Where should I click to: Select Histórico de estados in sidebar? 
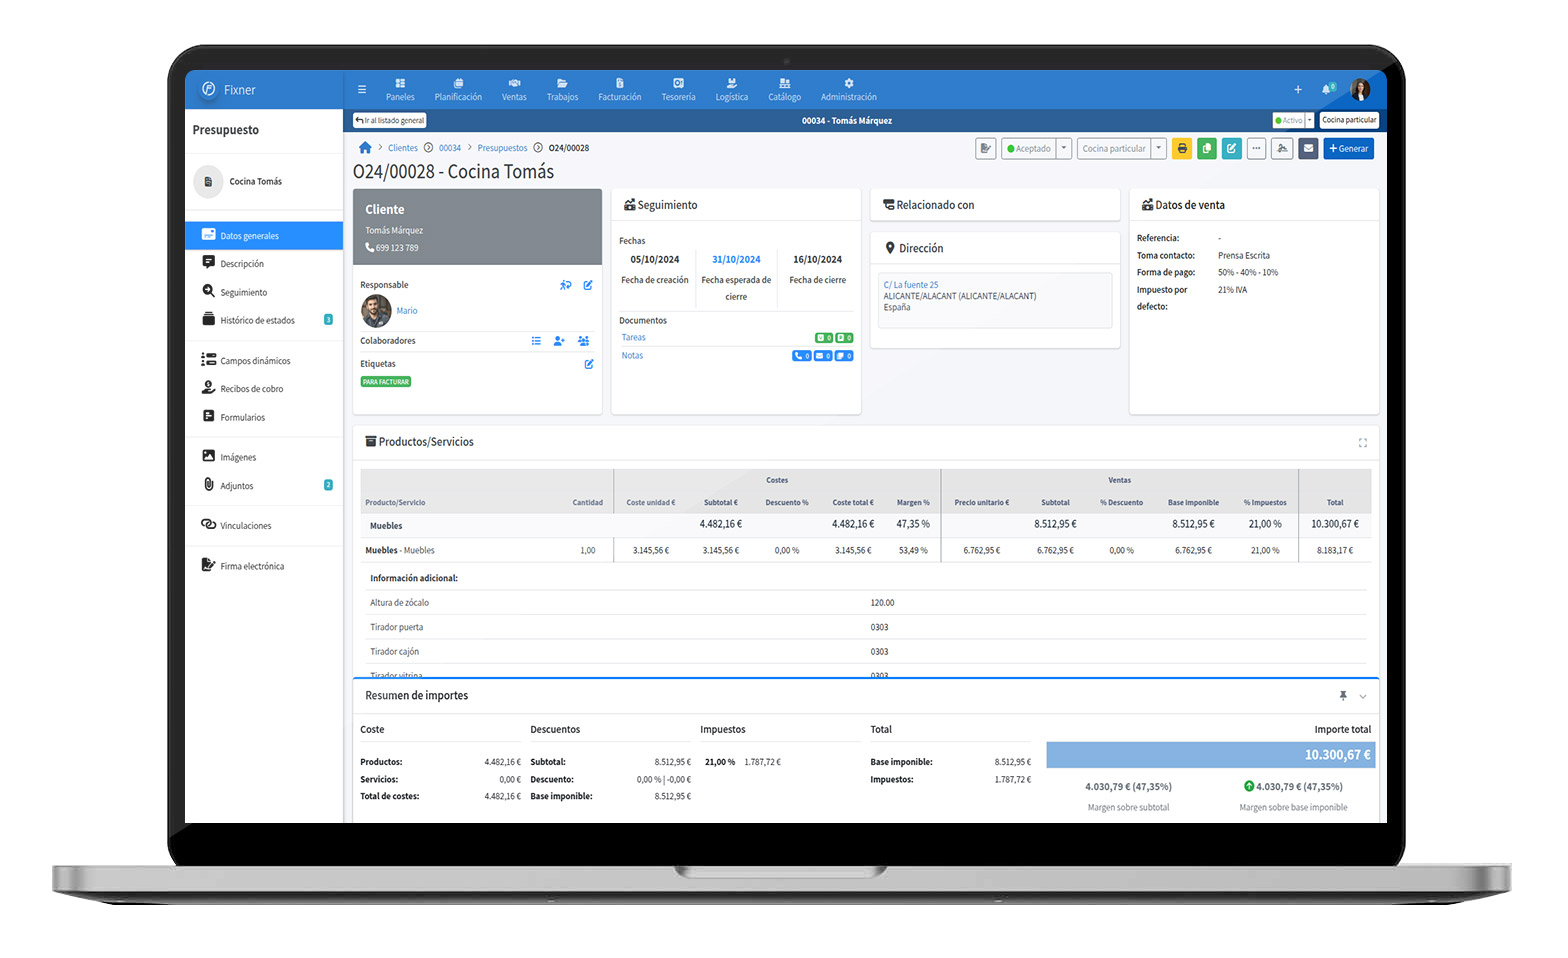pos(257,320)
